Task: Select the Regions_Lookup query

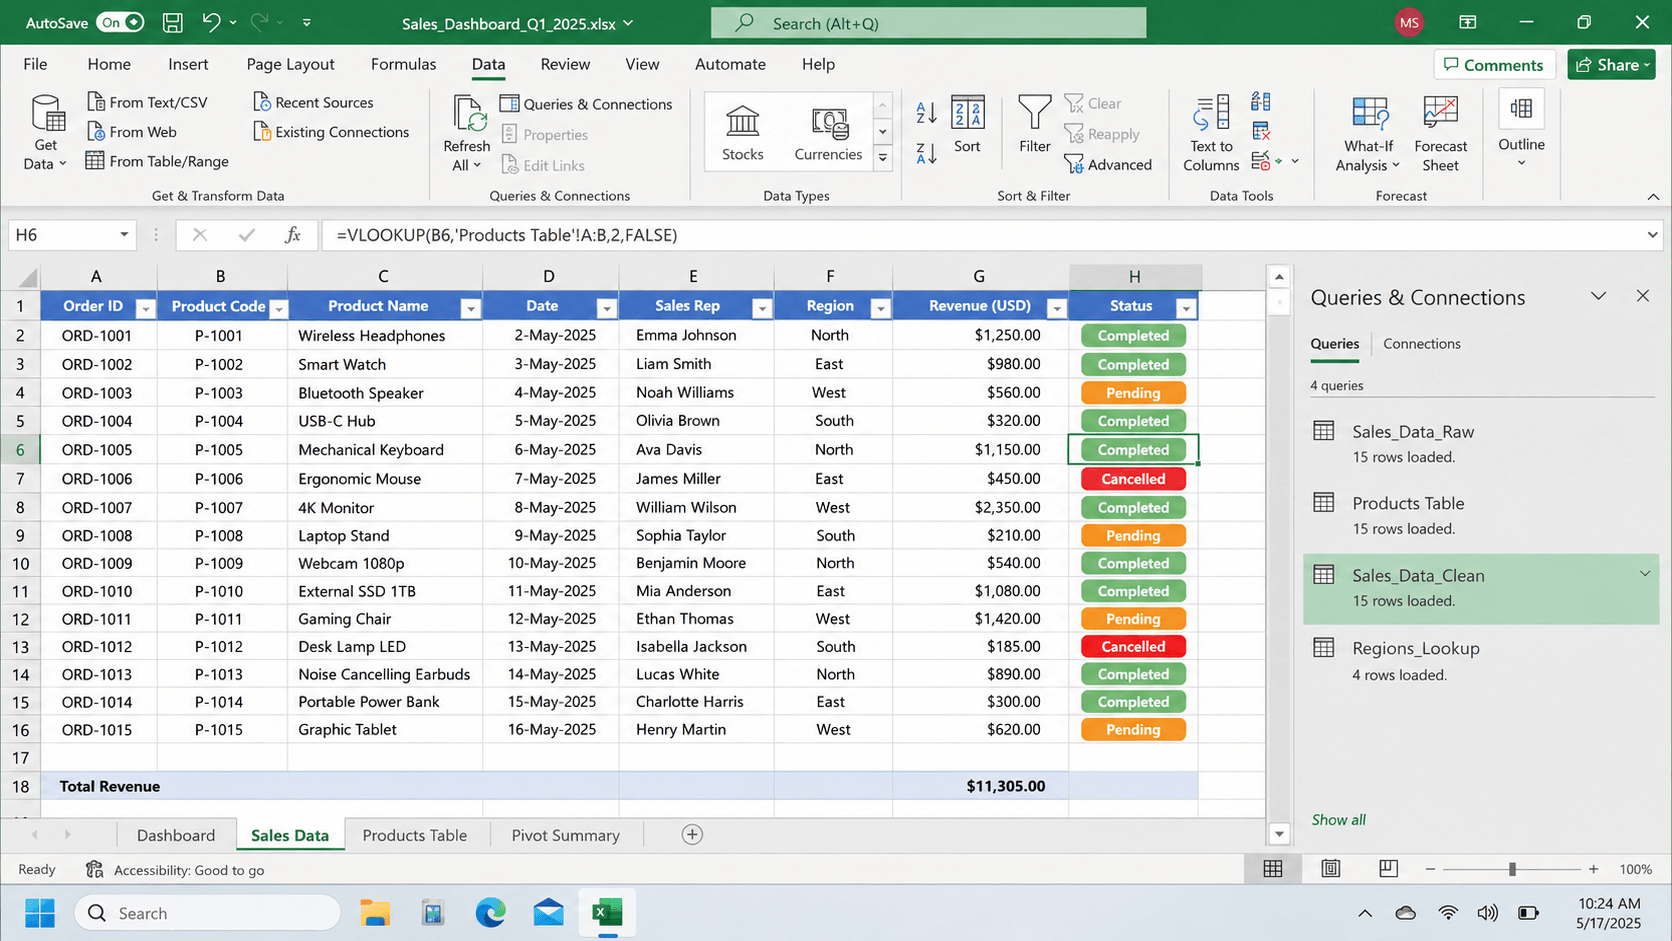Action: 1481,661
